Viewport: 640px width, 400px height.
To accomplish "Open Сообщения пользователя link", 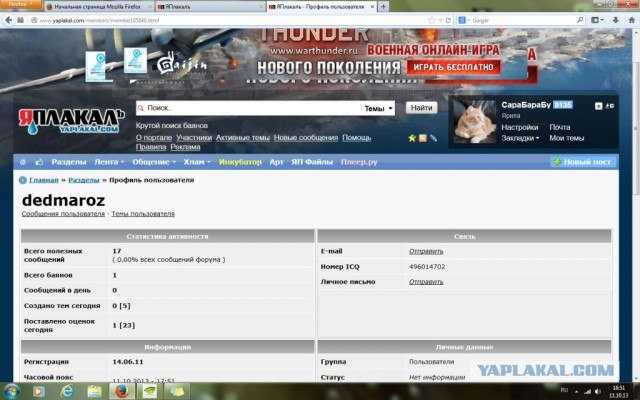I will [63, 214].
